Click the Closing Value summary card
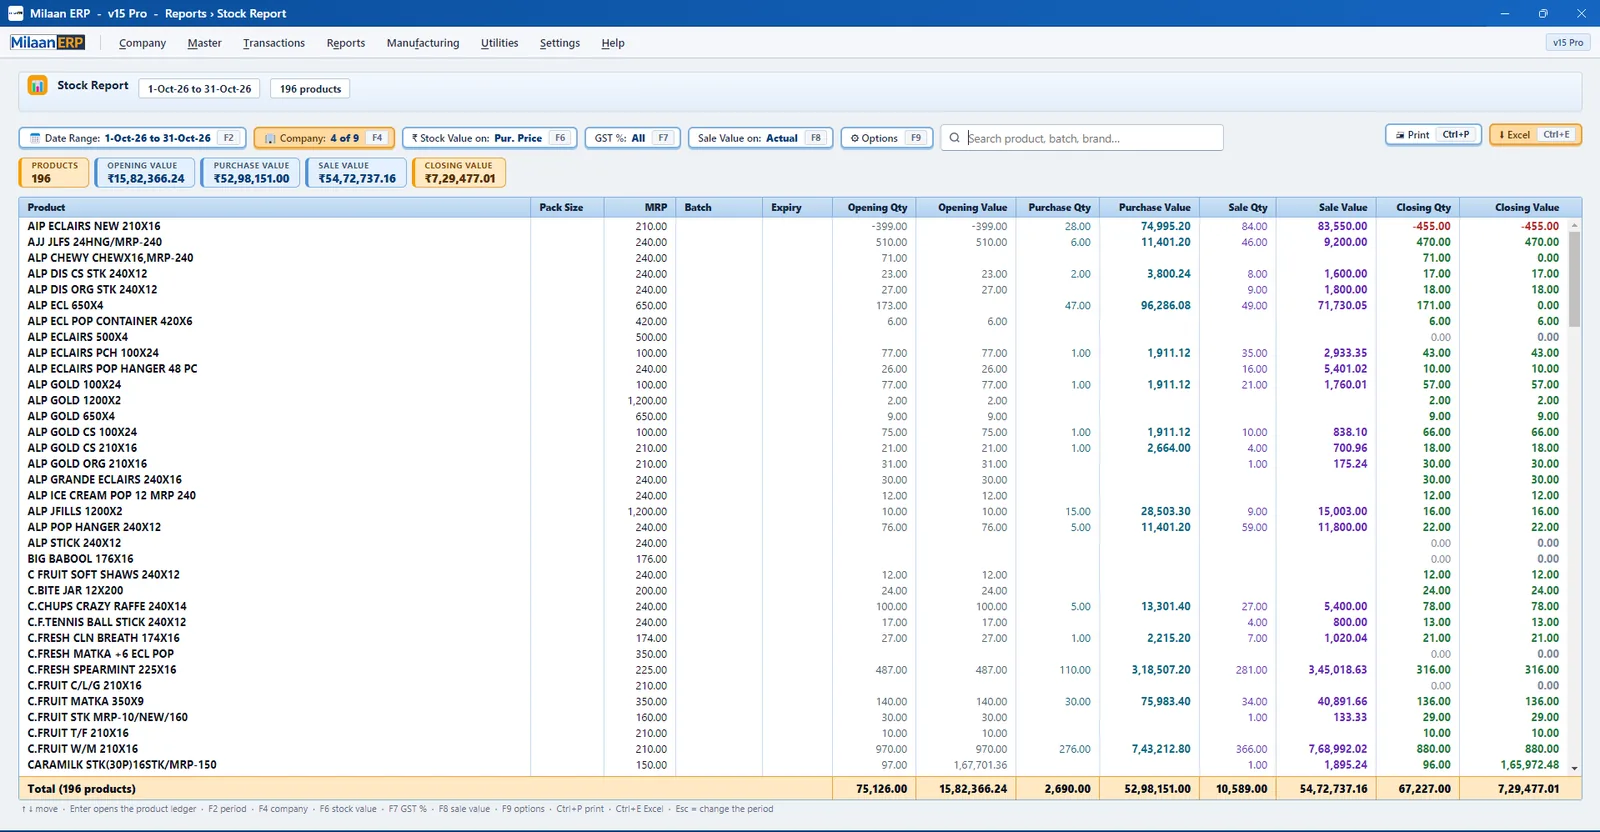The height and width of the screenshot is (832, 1600). (x=459, y=173)
